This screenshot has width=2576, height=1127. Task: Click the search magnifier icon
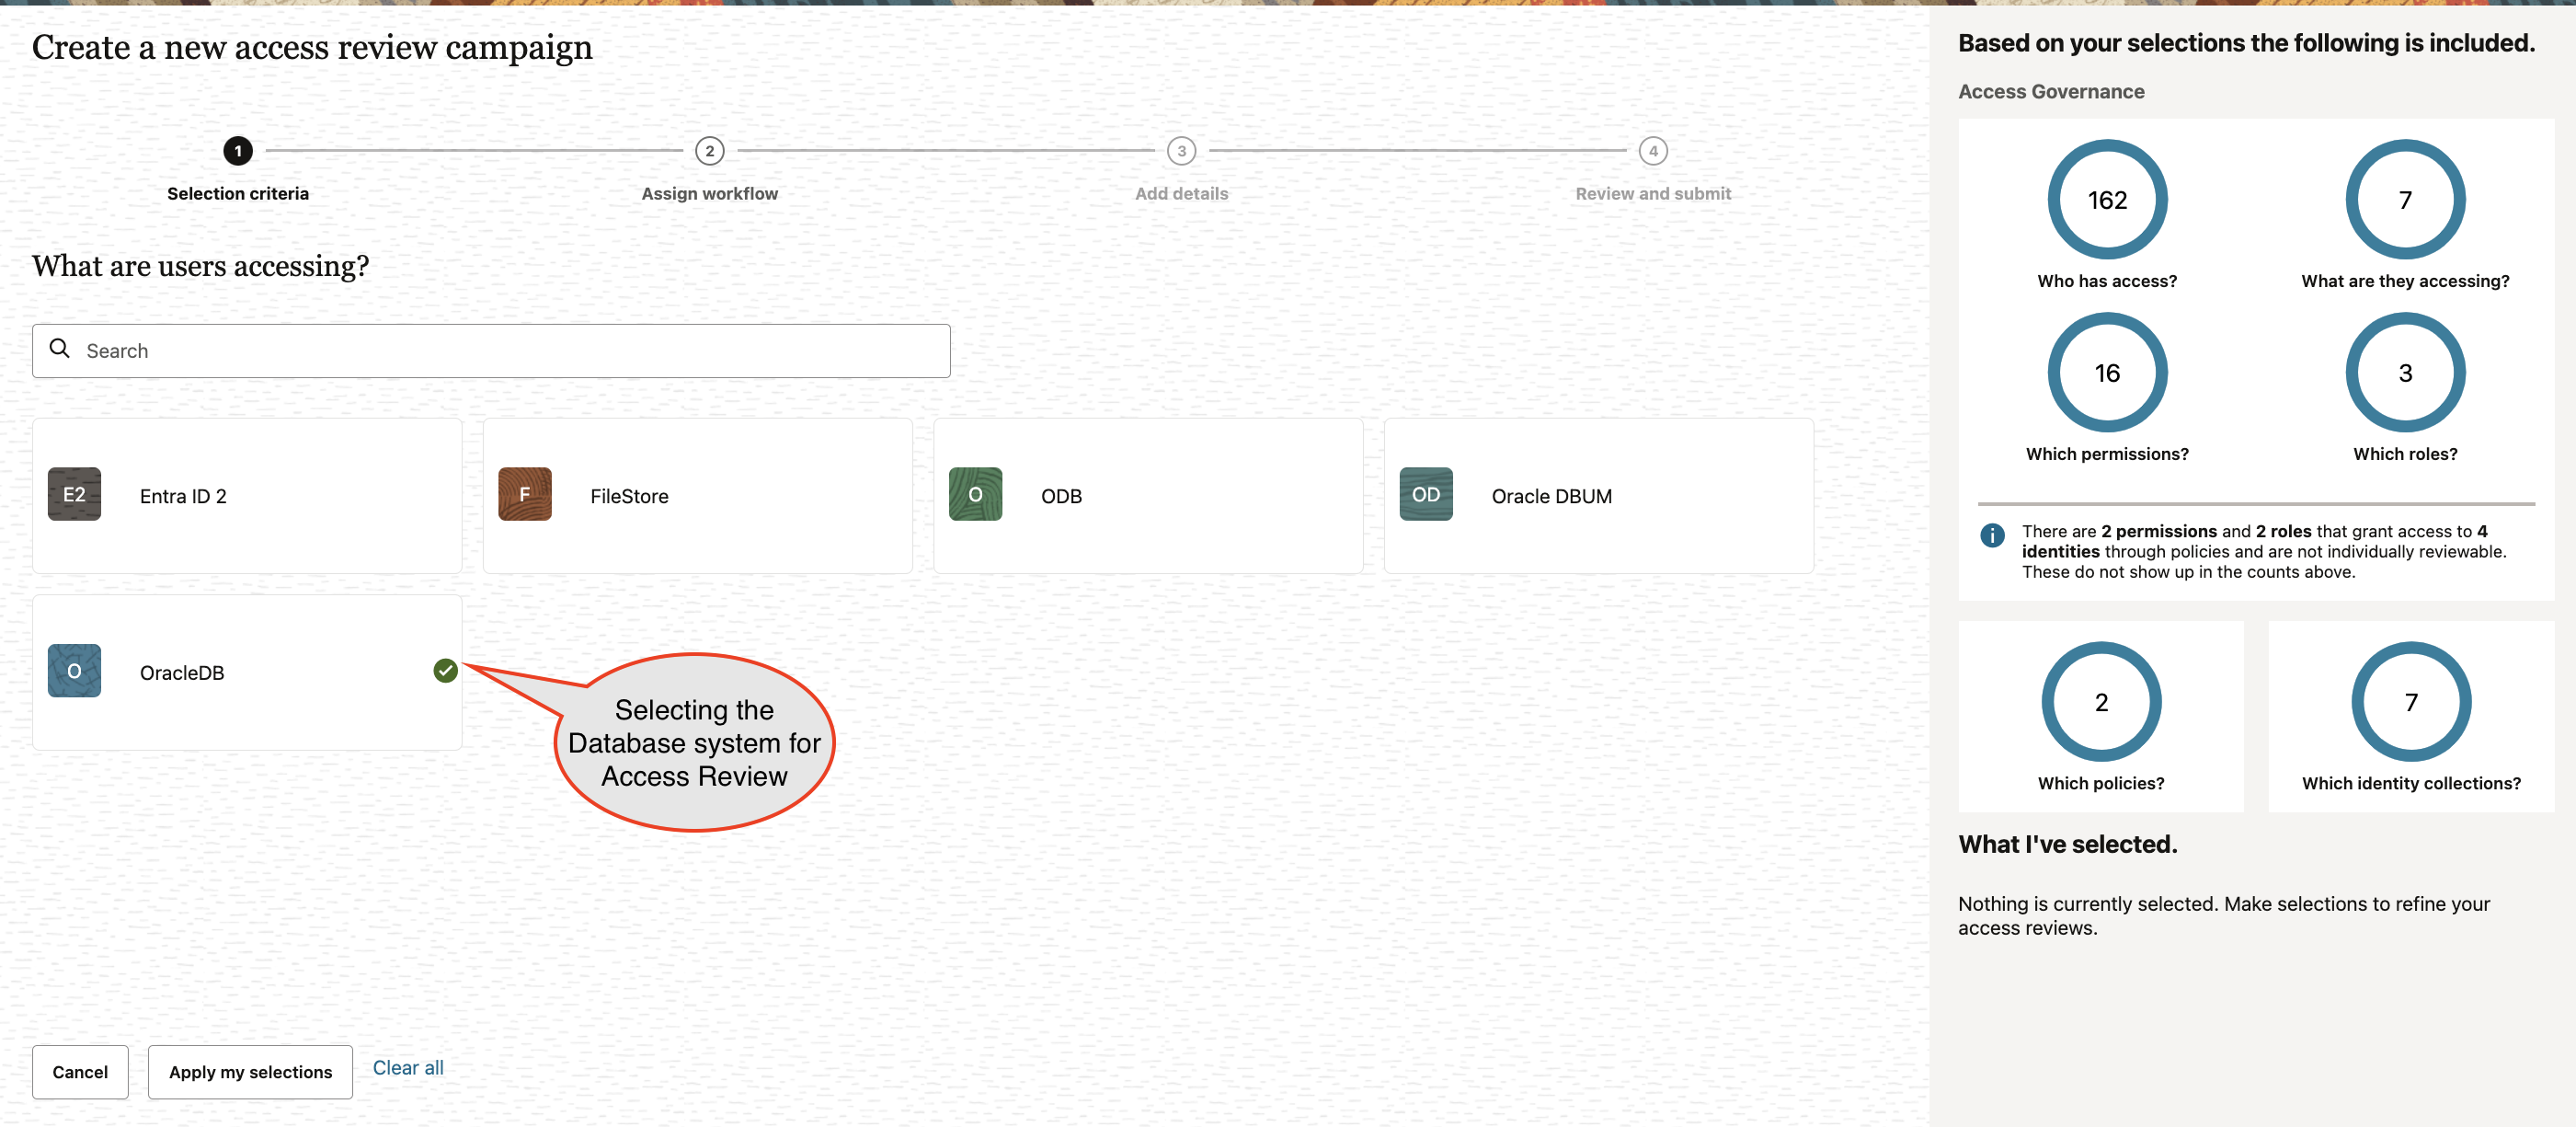click(60, 349)
